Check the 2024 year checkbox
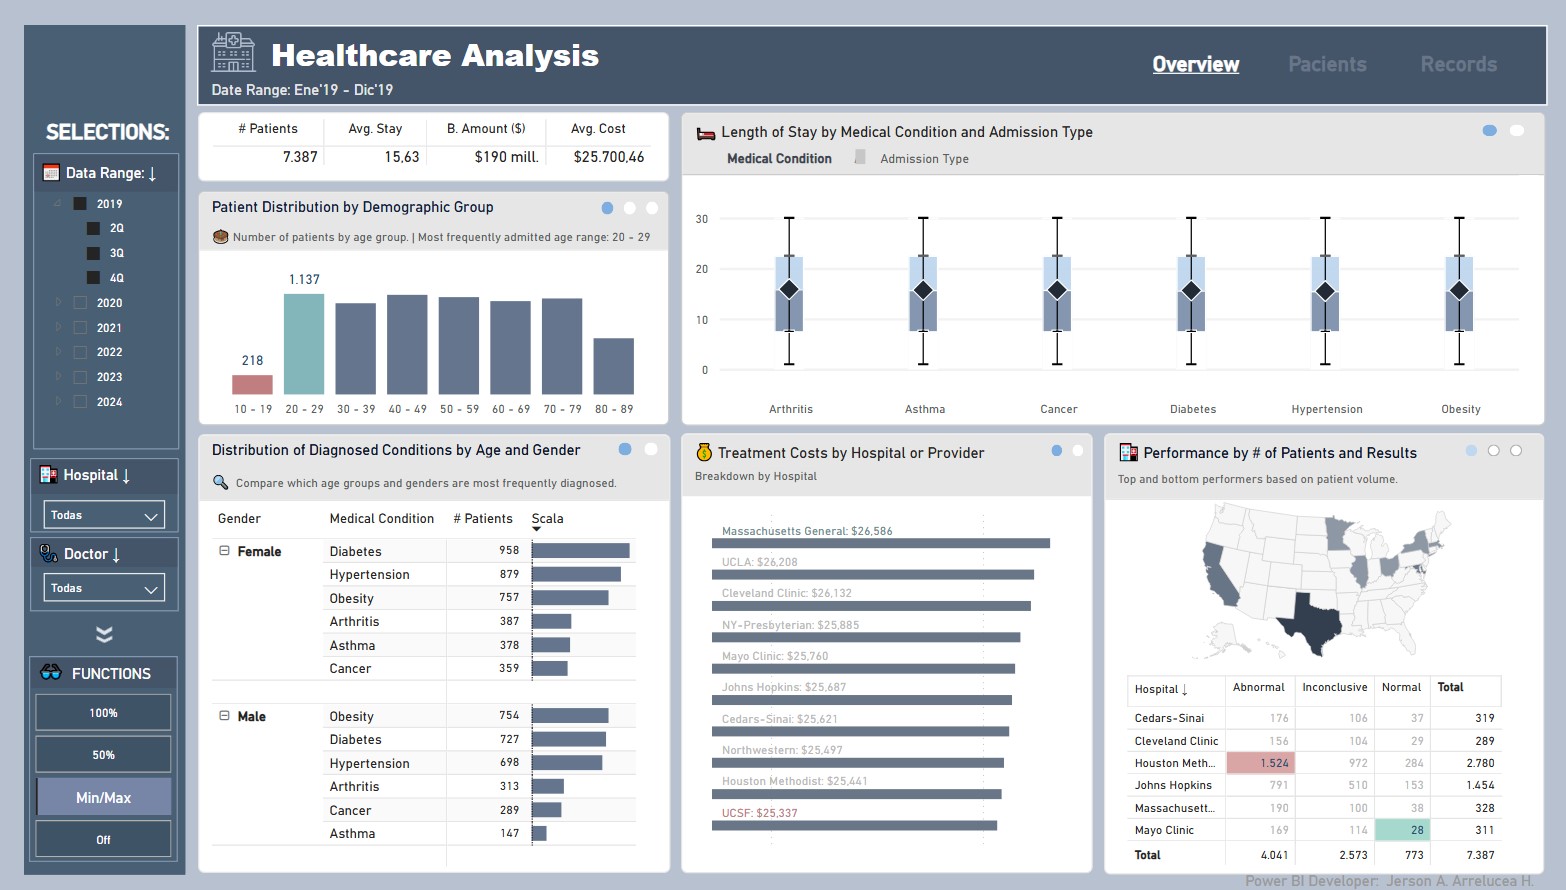Image resolution: width=1566 pixels, height=890 pixels. tap(80, 402)
